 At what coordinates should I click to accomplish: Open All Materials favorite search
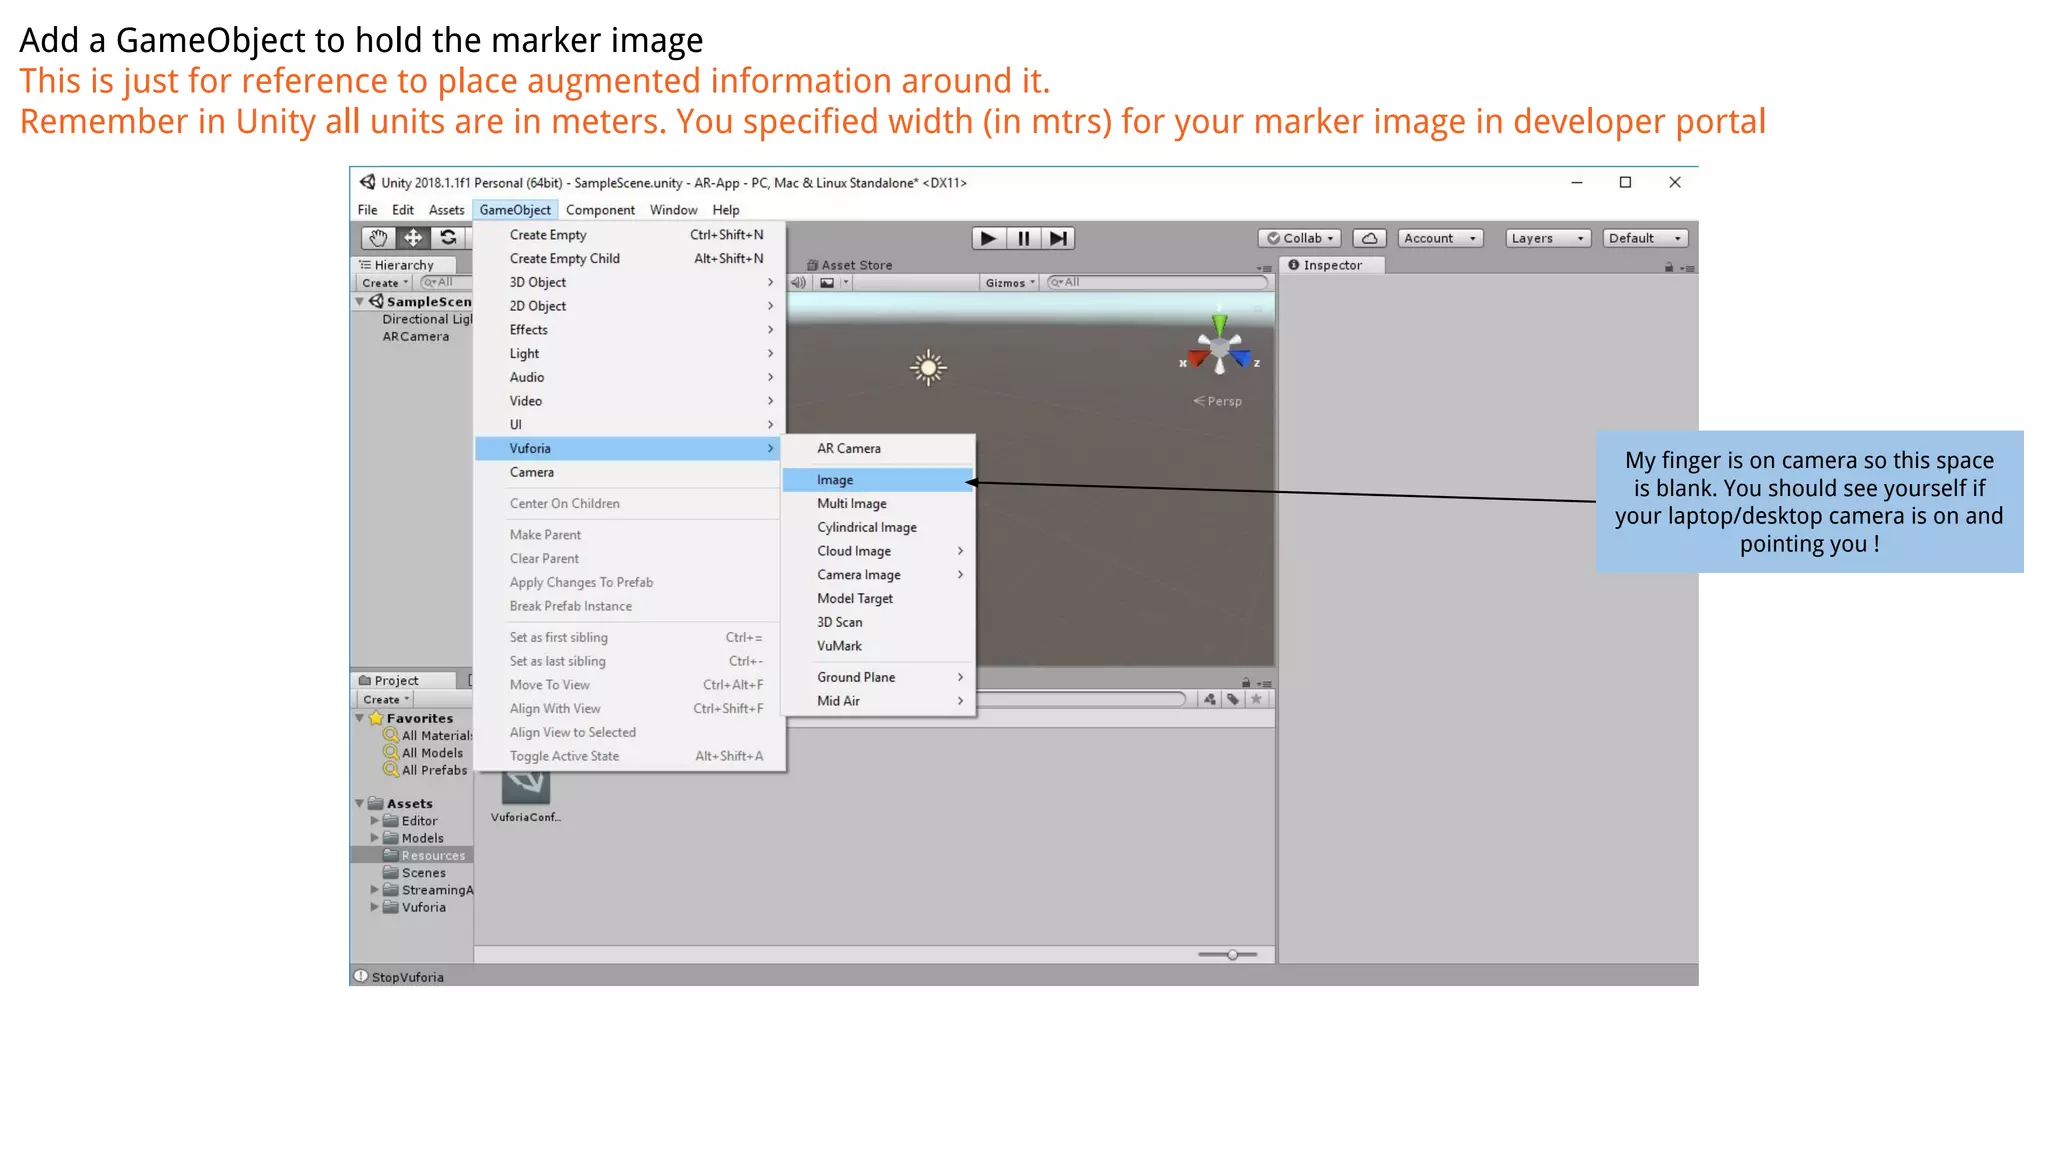427,736
